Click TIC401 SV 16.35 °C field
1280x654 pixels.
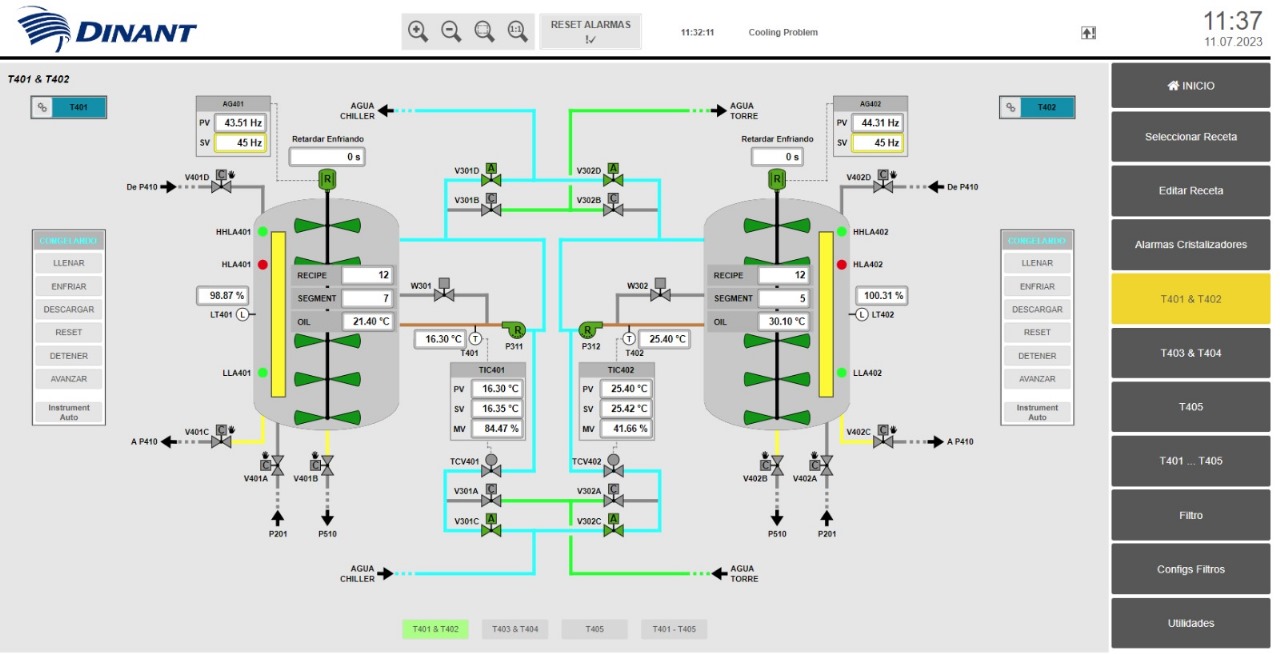pyautogui.click(x=497, y=408)
